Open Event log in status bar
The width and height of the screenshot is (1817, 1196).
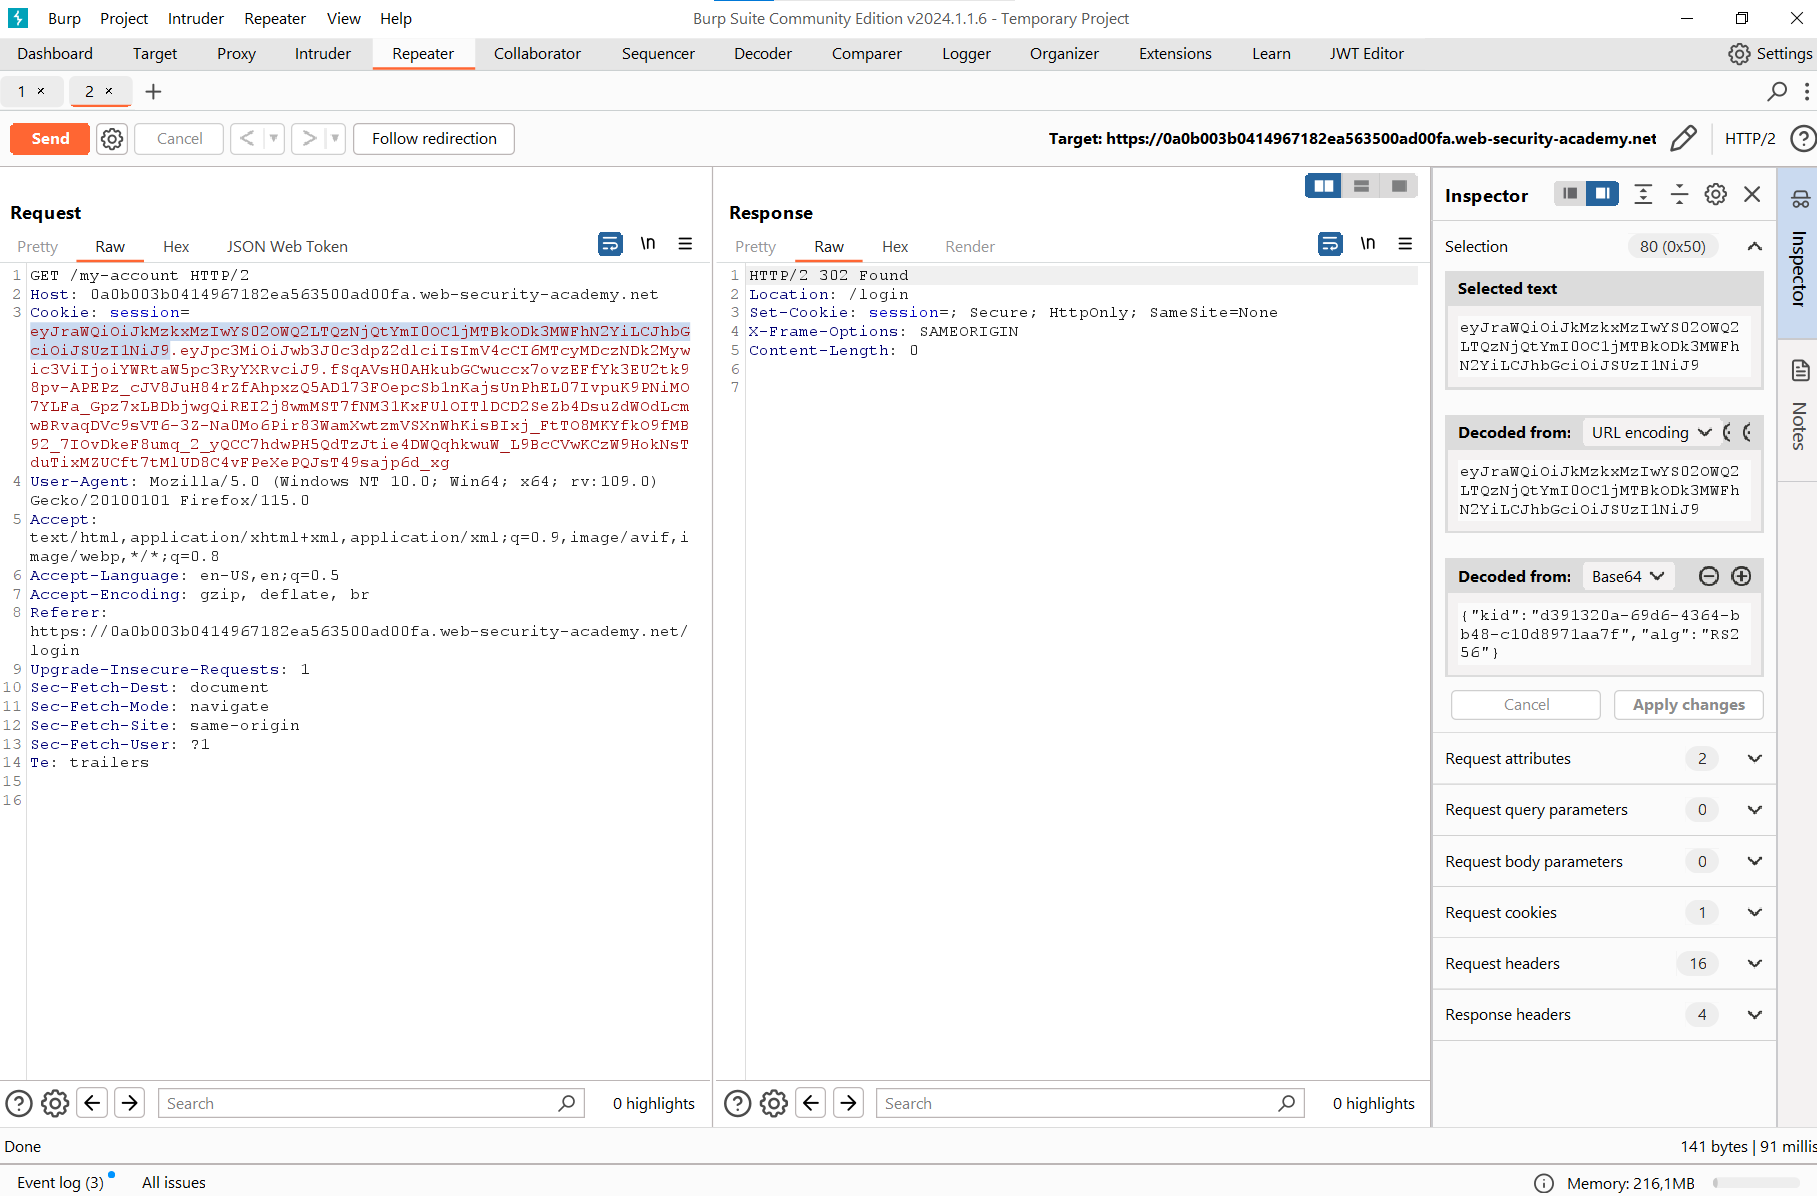60,1182
